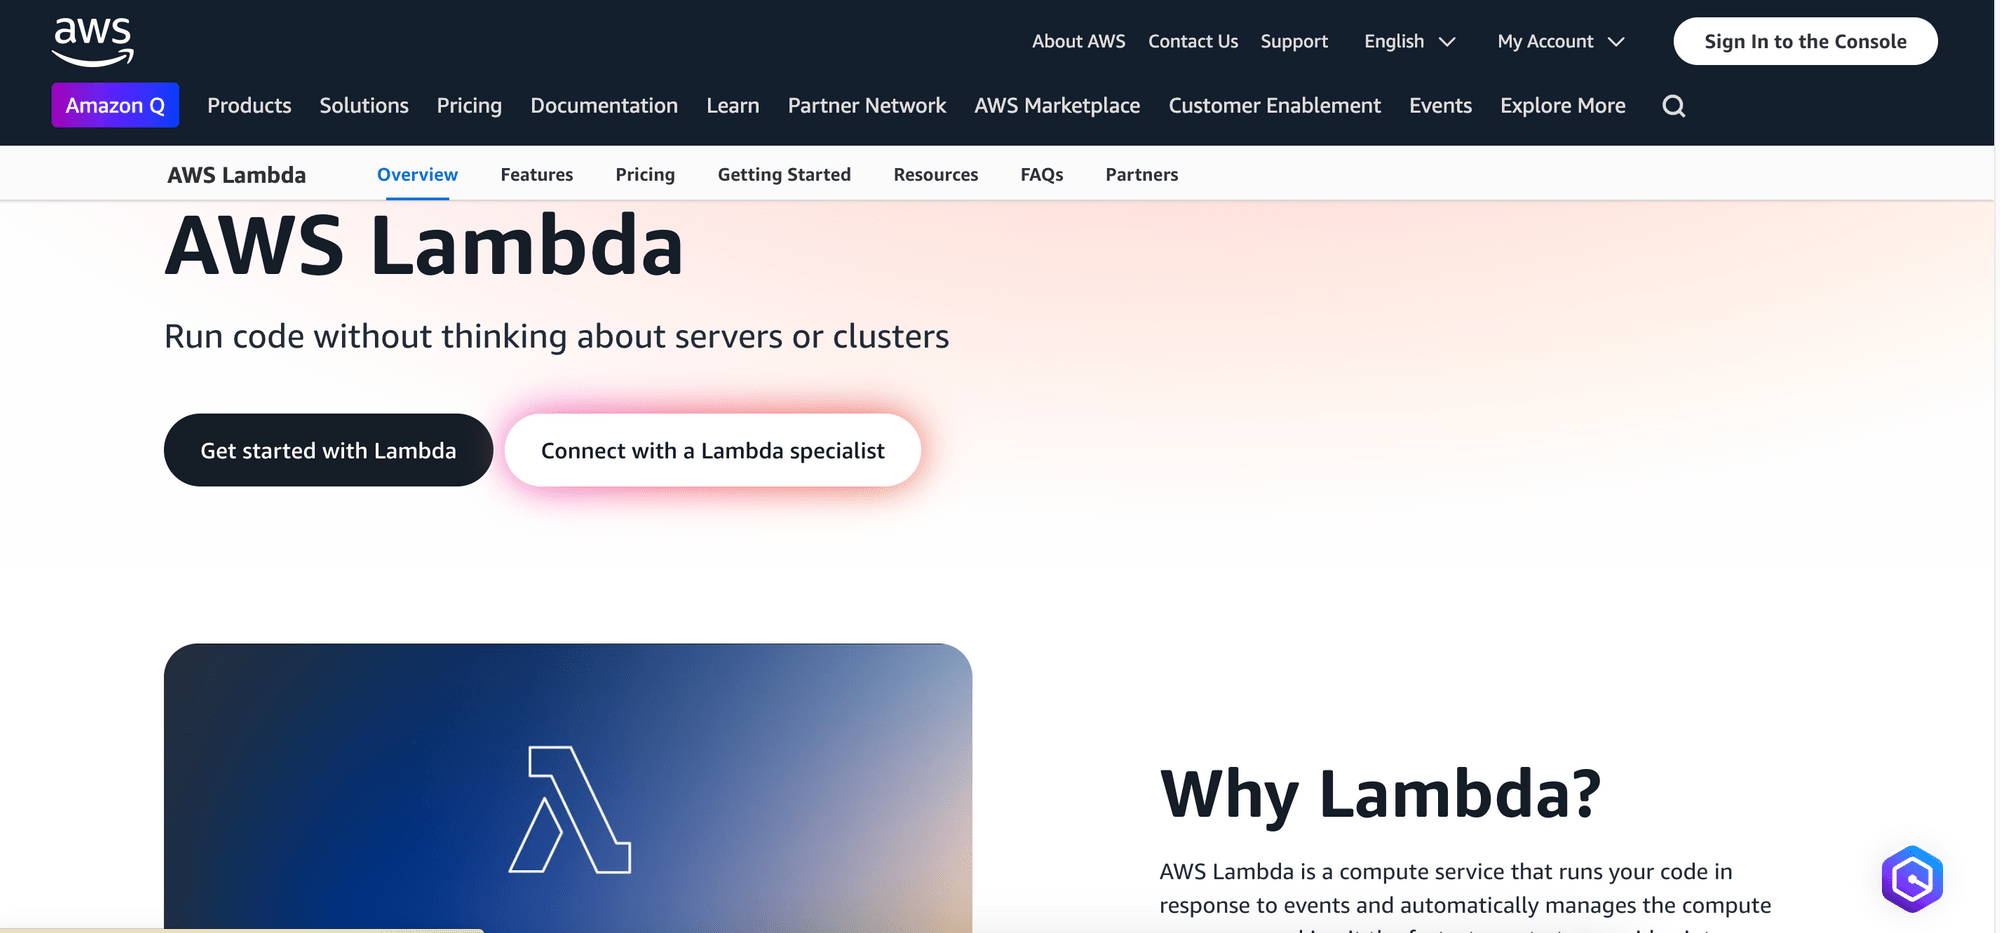Click Connect with a Lambda specialist
Screen dimensions: 2000x933
(713, 450)
